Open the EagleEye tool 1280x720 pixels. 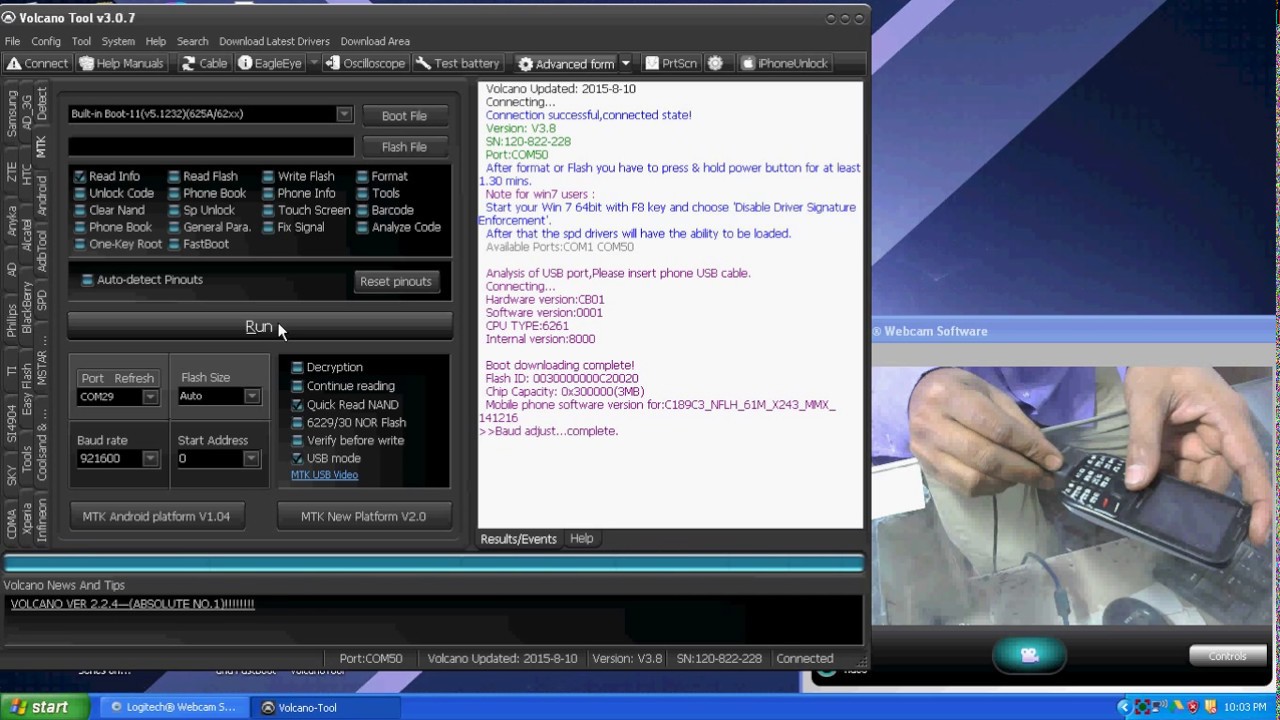pos(269,63)
